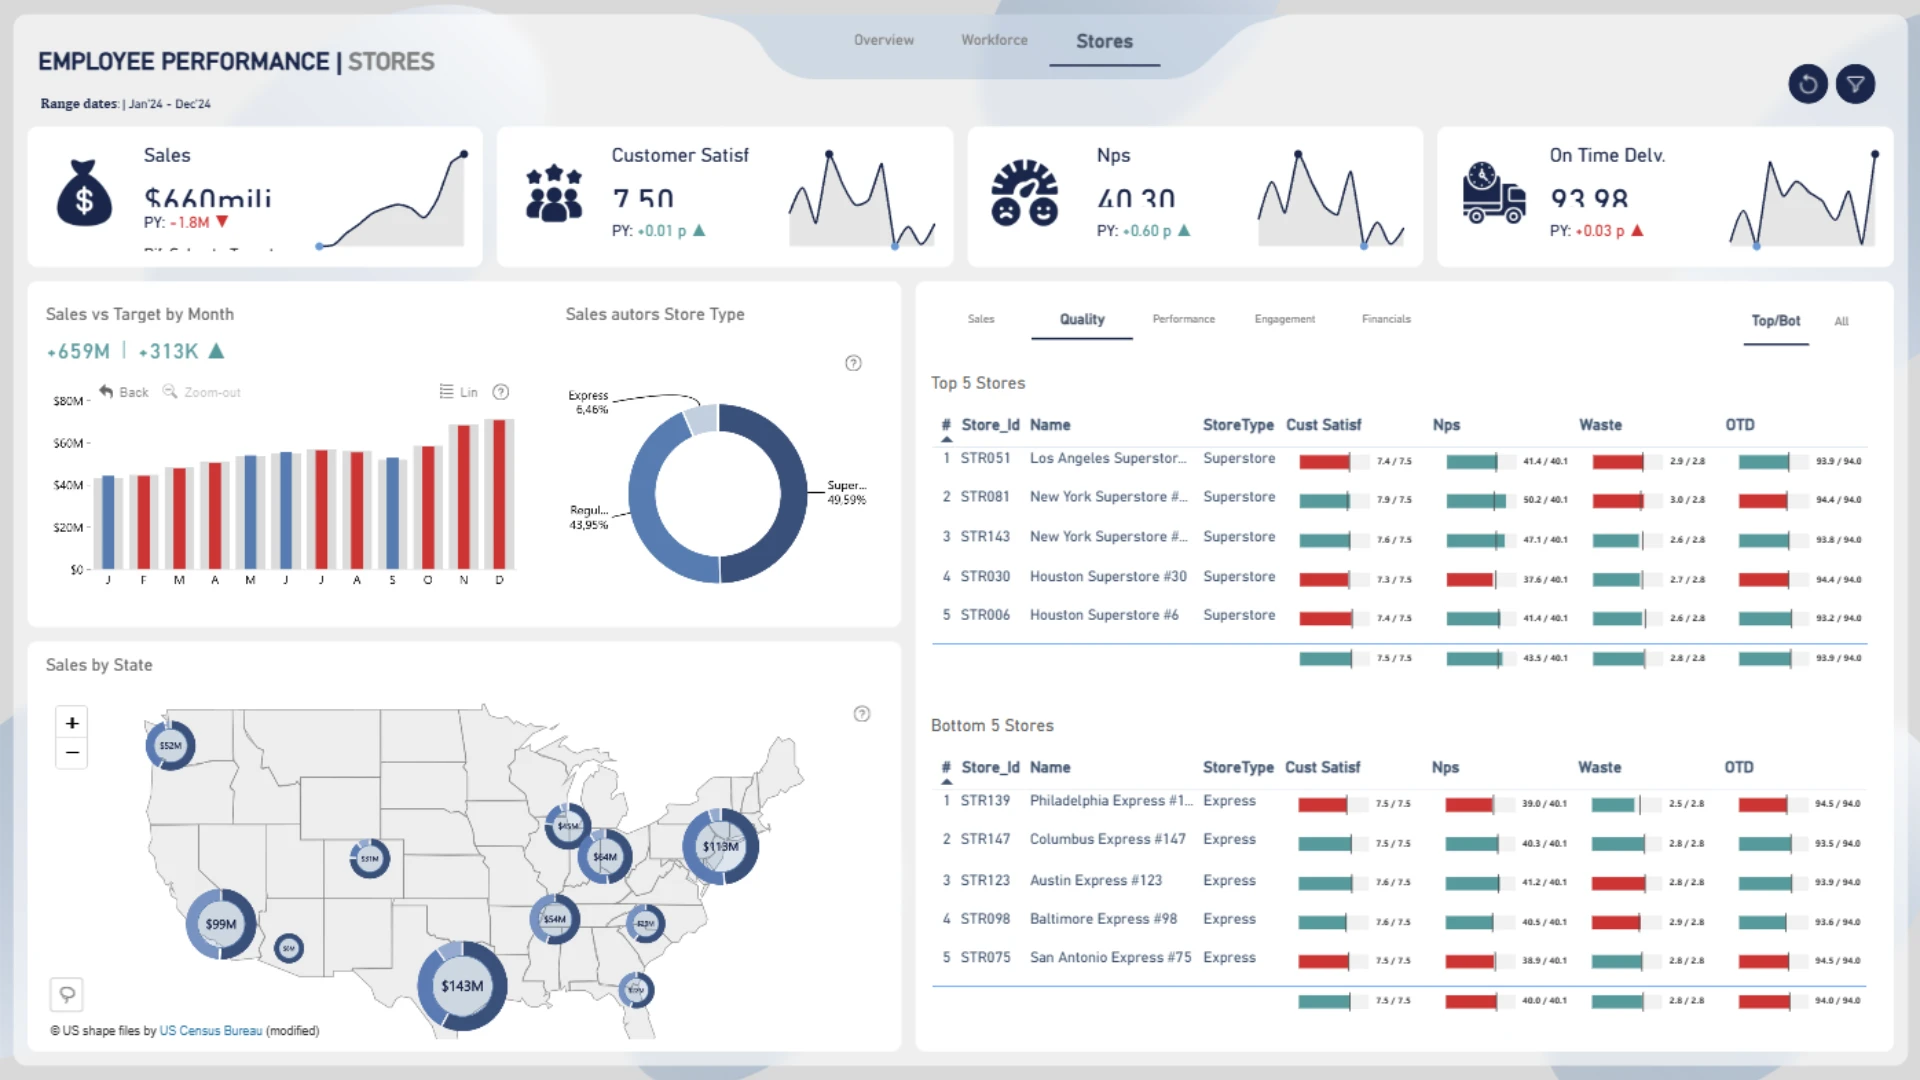
Task: Switch table view to All
Action: coord(1841,322)
